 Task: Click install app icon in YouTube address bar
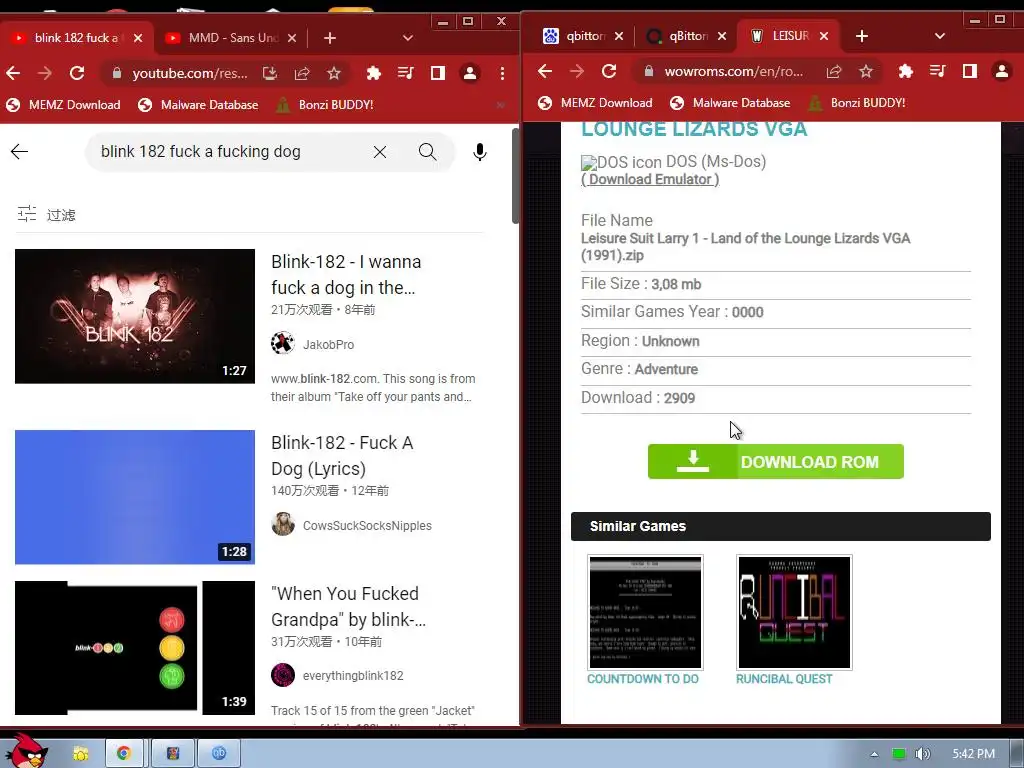click(270, 73)
